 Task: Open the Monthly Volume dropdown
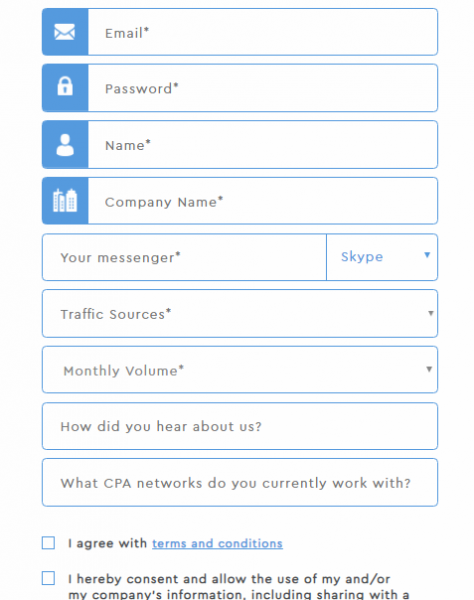tap(240, 370)
